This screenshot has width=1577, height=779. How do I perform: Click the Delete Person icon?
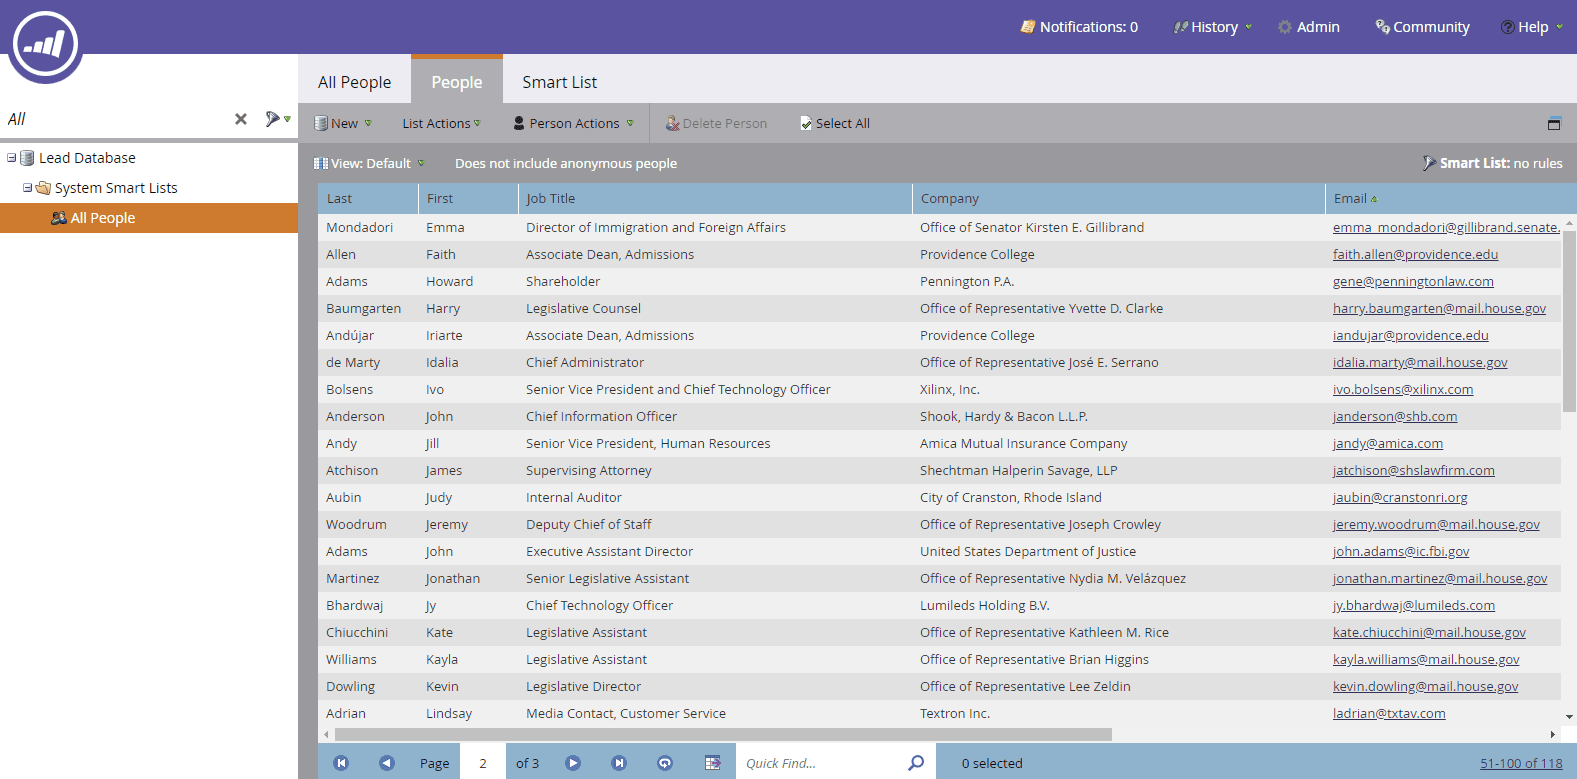pyautogui.click(x=673, y=123)
